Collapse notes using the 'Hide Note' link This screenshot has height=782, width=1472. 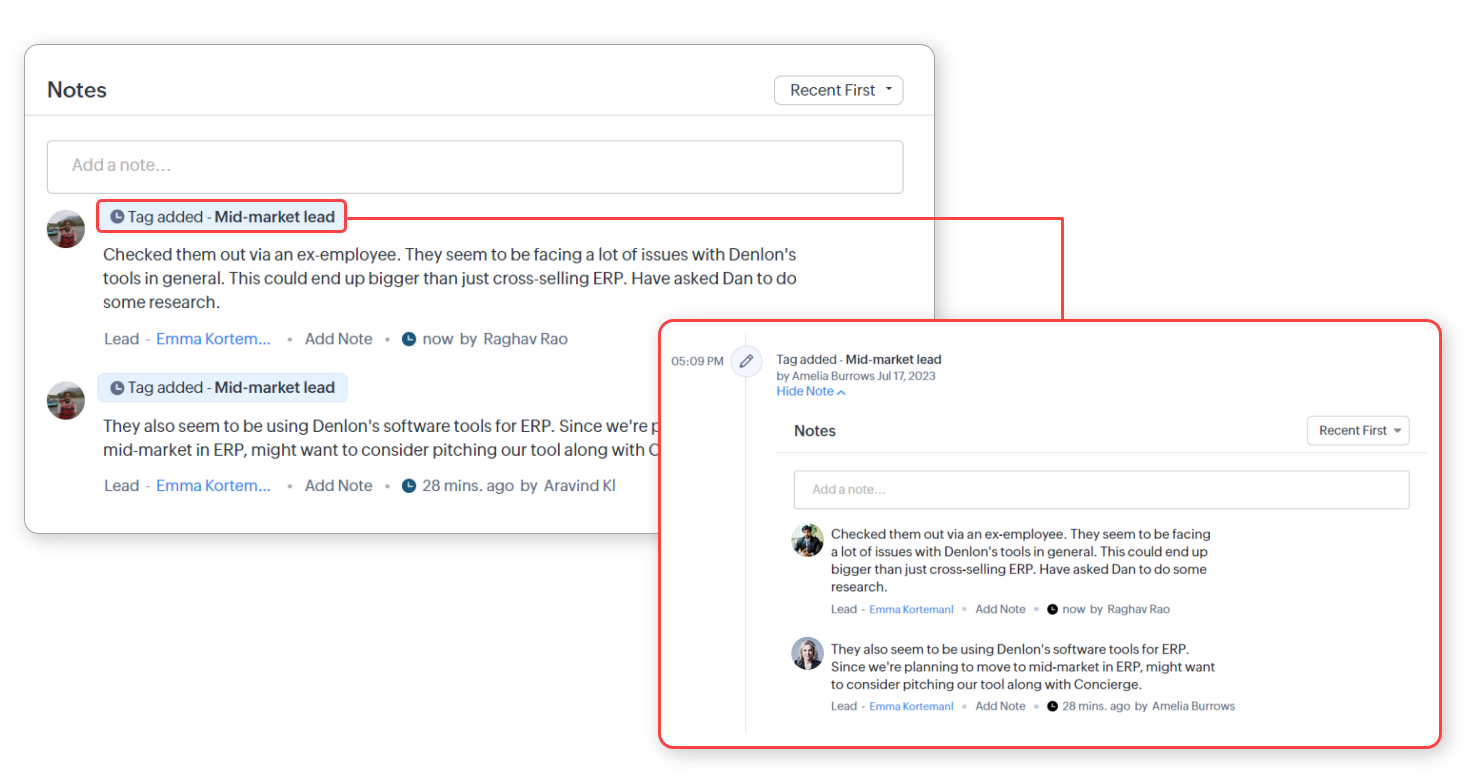[810, 391]
